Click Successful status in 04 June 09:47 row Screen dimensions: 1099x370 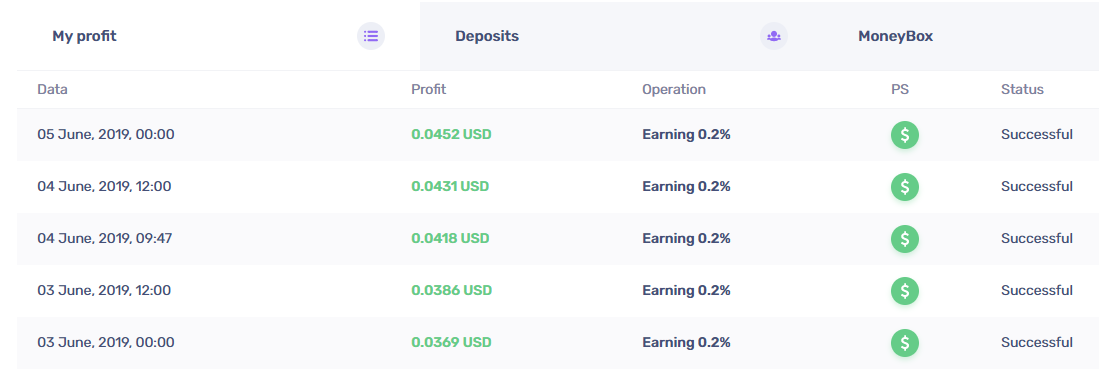(x=1037, y=238)
